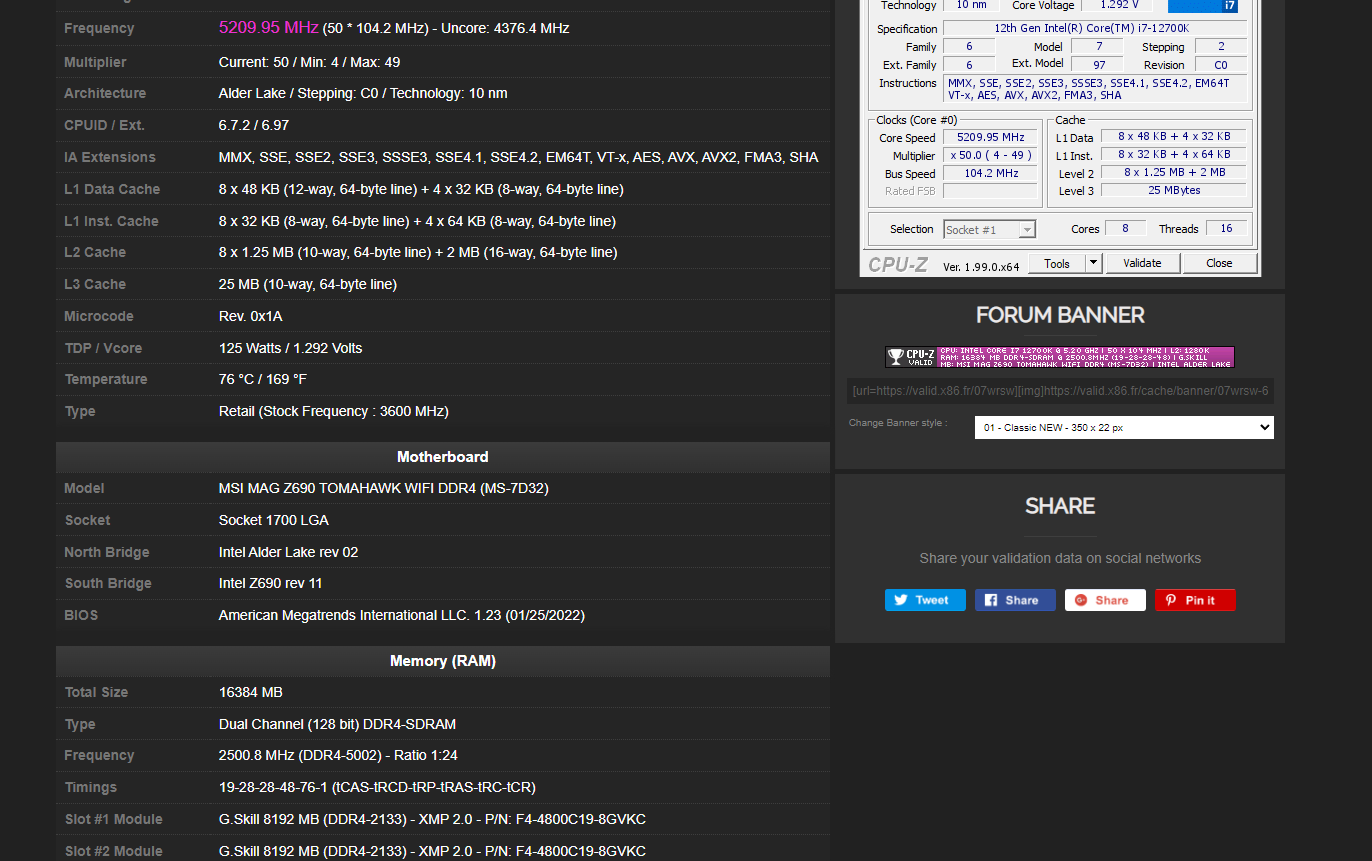Click the Total Size value 16384 MB
Image resolution: width=1372 pixels, height=861 pixels.
point(251,692)
